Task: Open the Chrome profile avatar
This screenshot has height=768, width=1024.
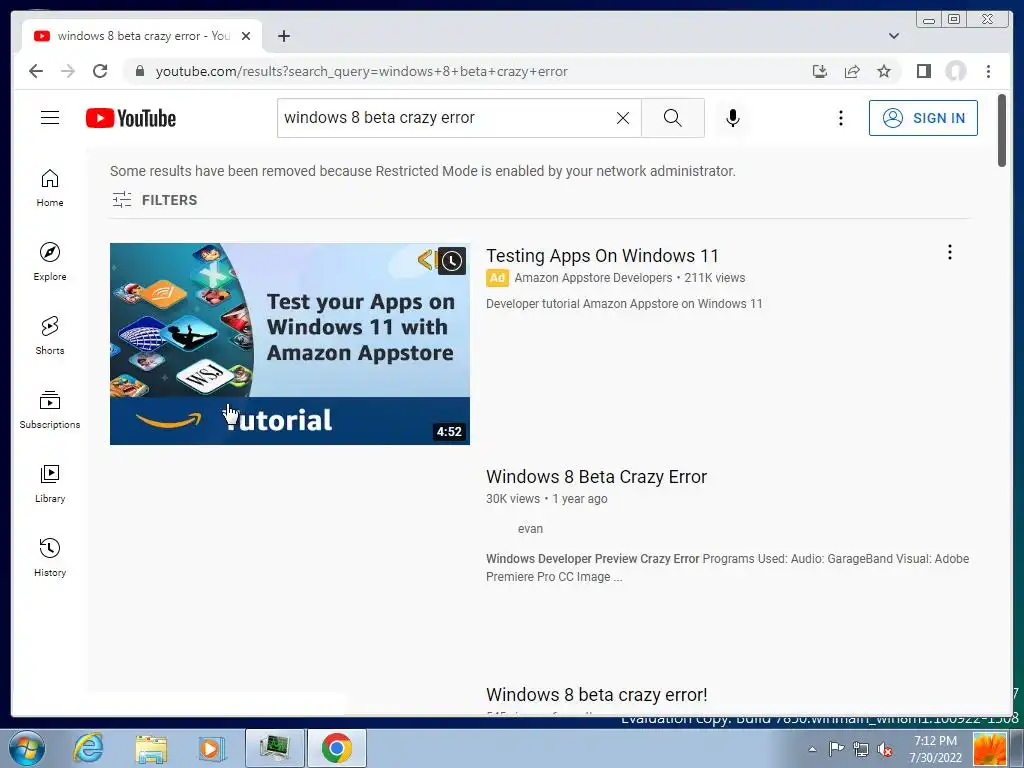Action: 956,71
